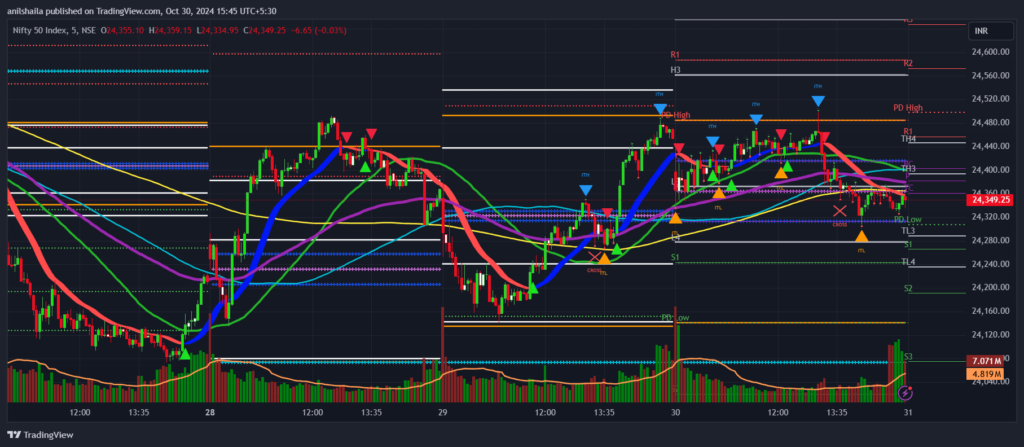This screenshot has width=1024, height=447.
Task: Click the H3 level label
Action: click(x=675, y=70)
